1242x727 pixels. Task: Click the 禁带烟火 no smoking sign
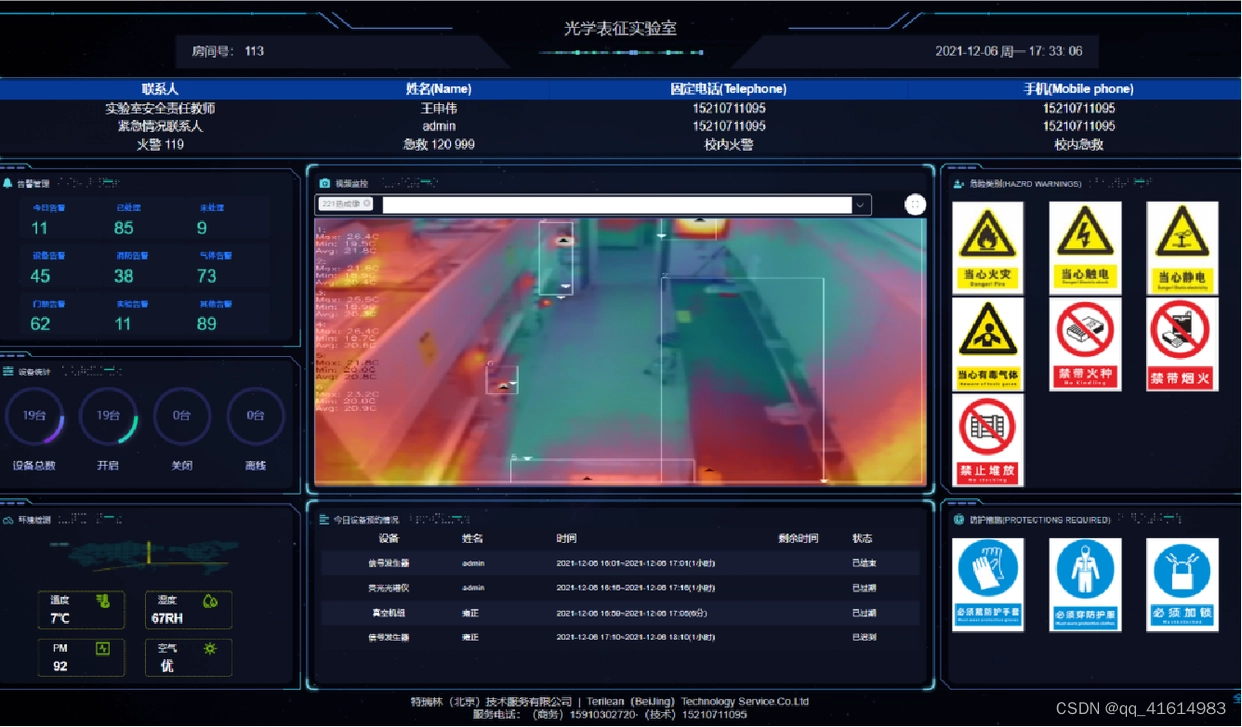(x=1182, y=344)
